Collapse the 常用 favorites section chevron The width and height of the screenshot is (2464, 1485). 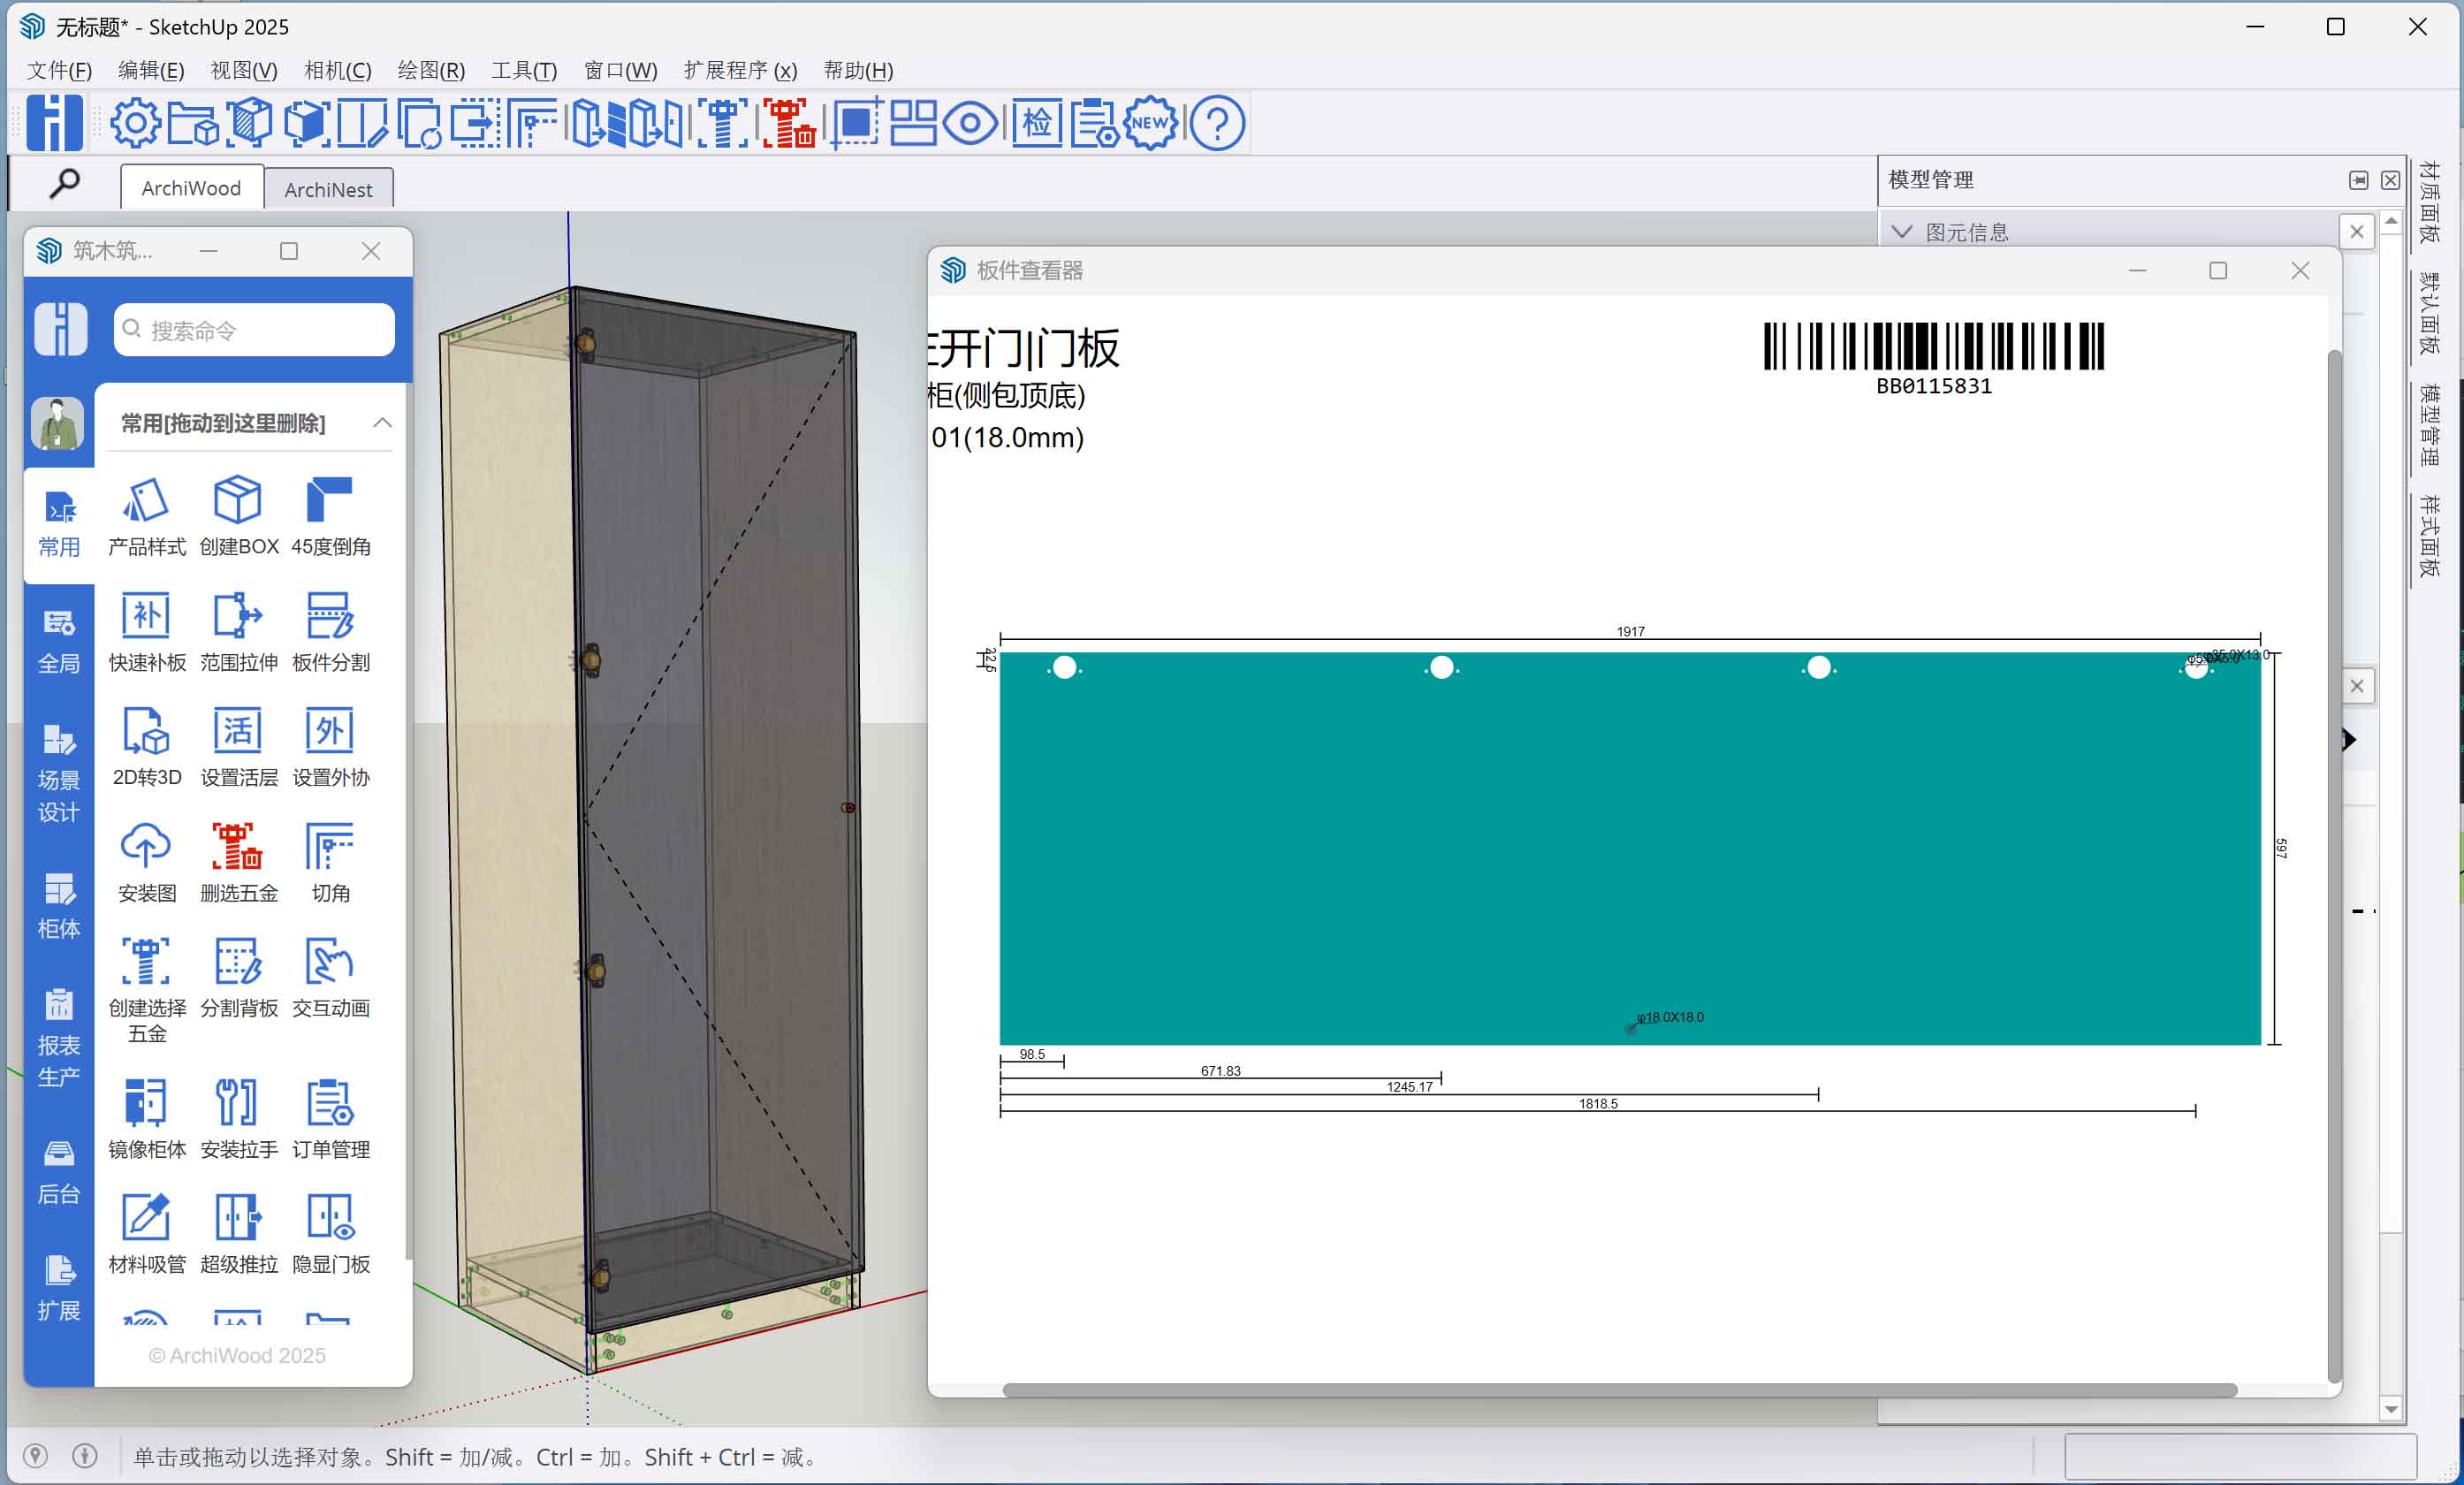coord(382,423)
